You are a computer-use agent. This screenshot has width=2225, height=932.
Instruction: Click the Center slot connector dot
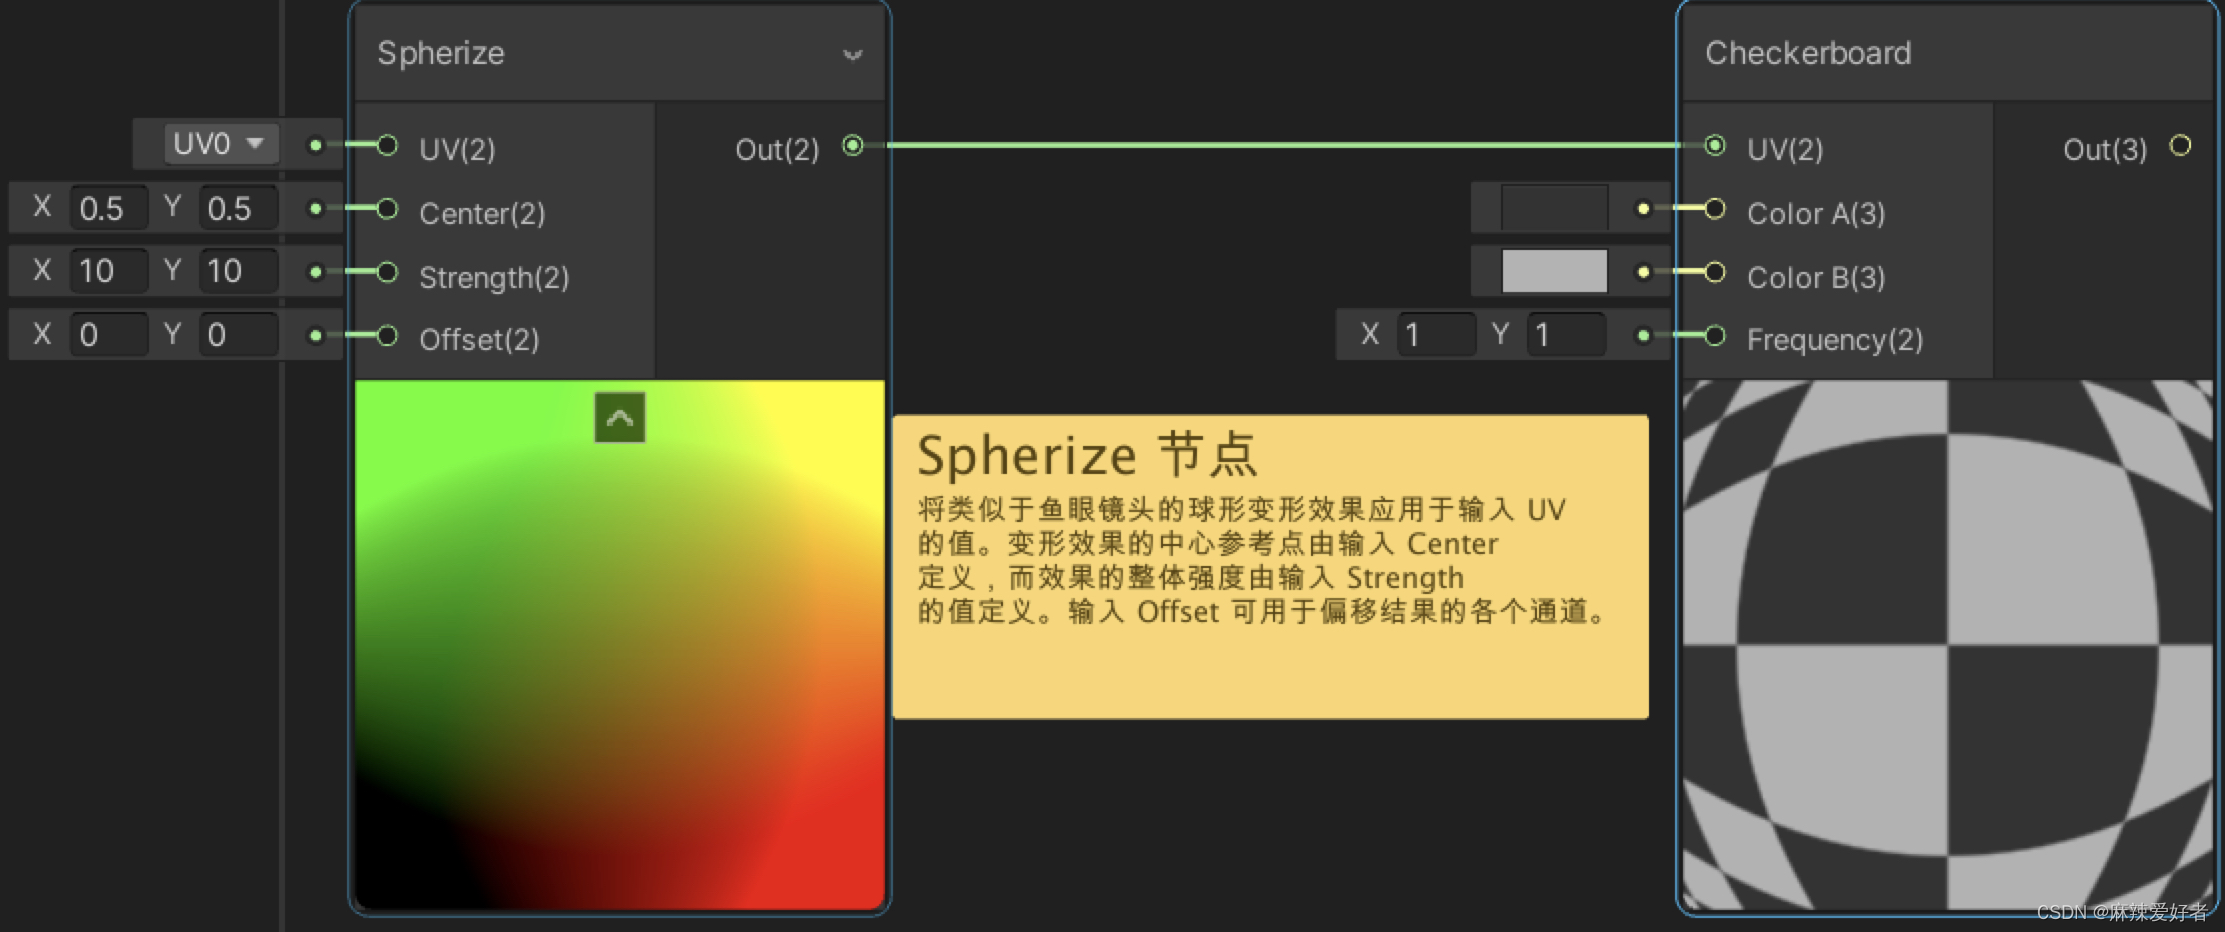(x=315, y=209)
